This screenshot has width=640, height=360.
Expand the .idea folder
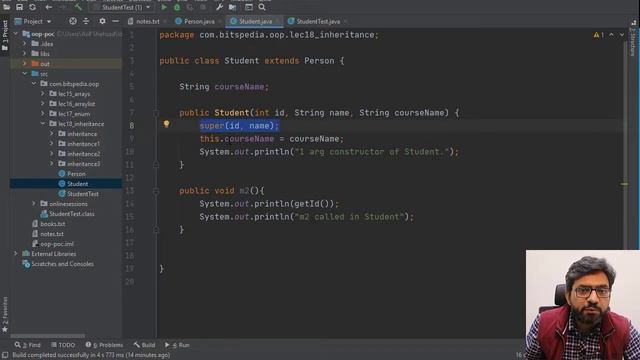24,44
